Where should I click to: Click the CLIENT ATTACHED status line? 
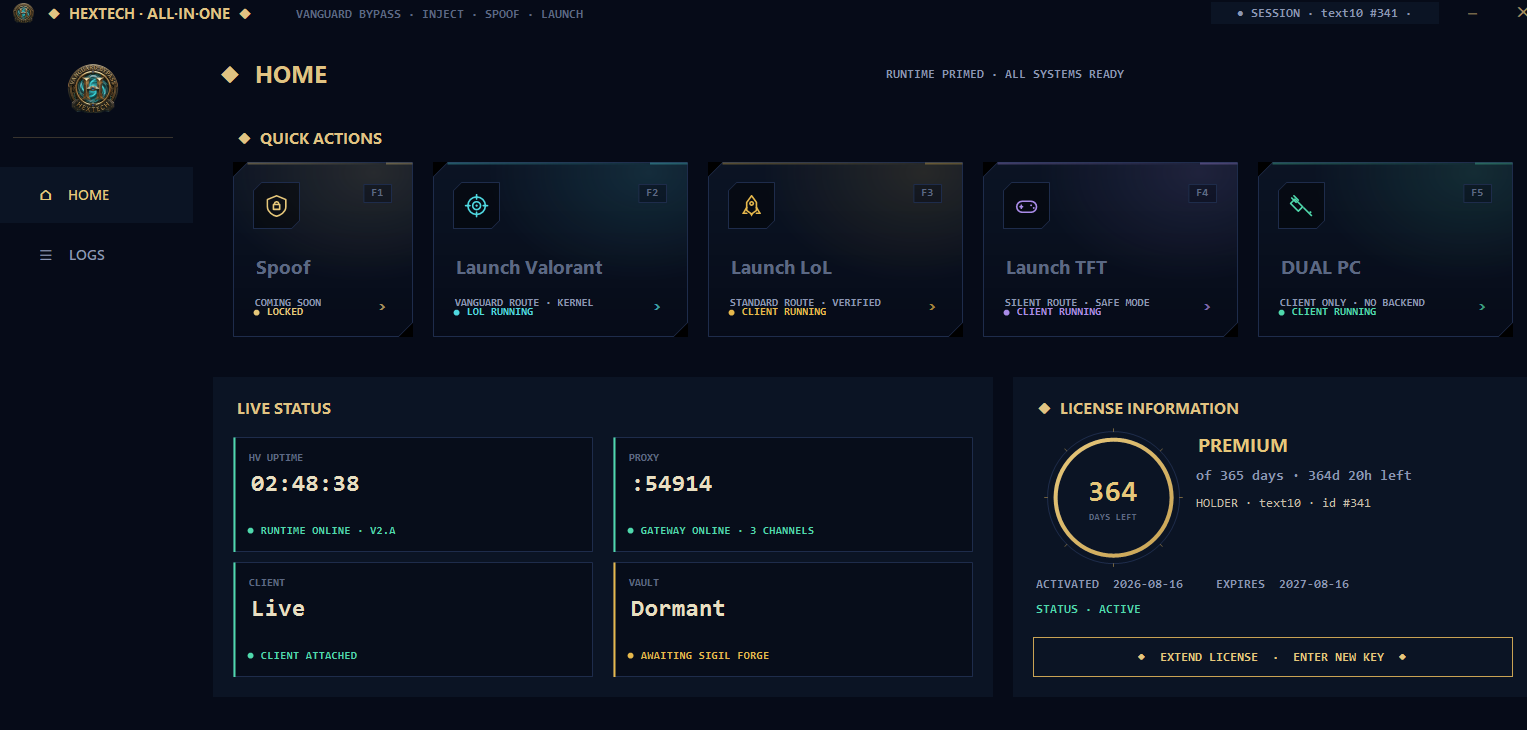[303, 656]
